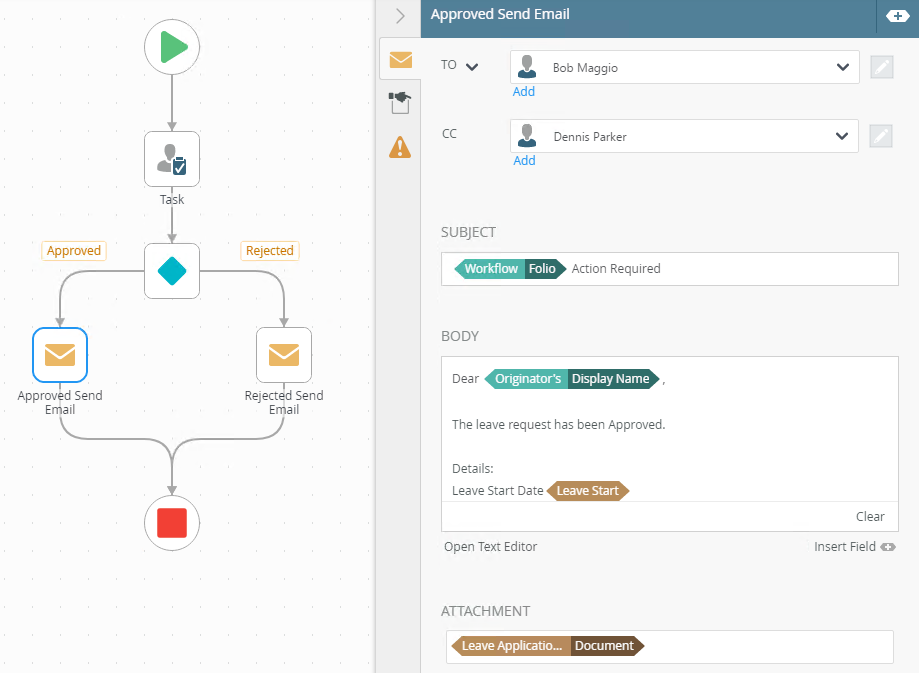Image resolution: width=919 pixels, height=673 pixels.
Task: Expand the TO recipient type dropdown
Action: click(472, 67)
